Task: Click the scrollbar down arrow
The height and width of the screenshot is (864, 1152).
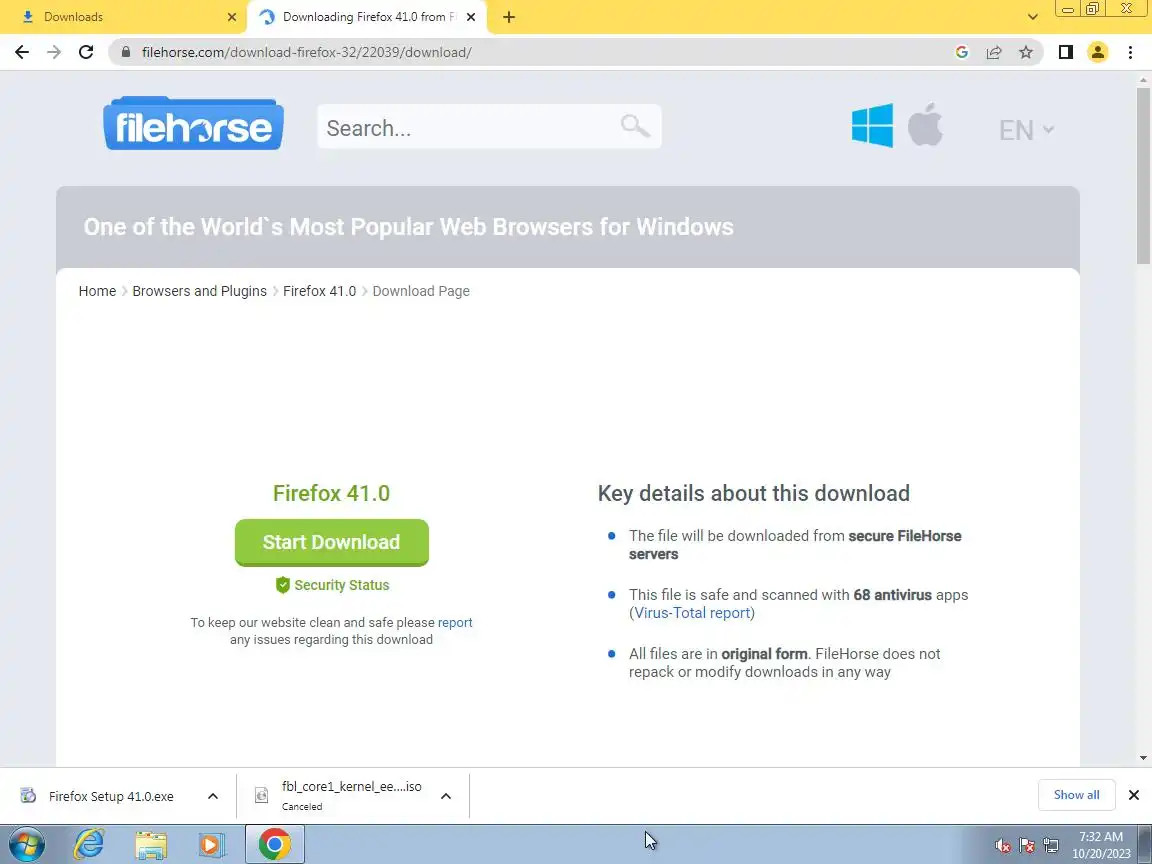Action: tap(1143, 757)
